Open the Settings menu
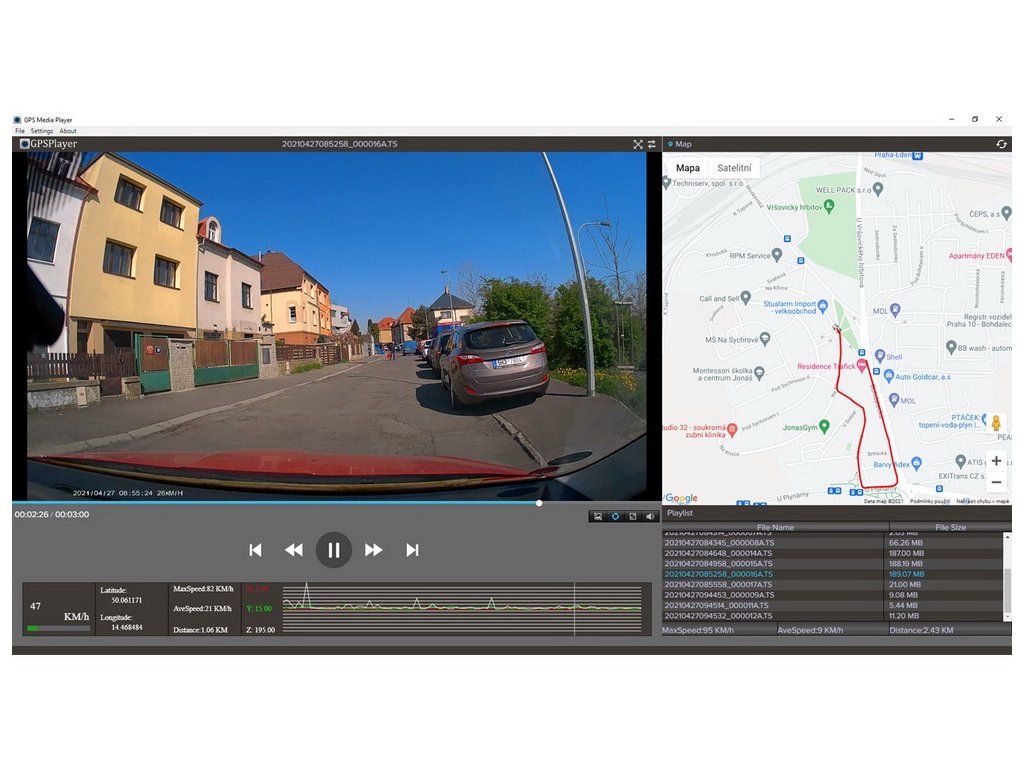This screenshot has height=768, width=1024. pyautogui.click(x=42, y=131)
